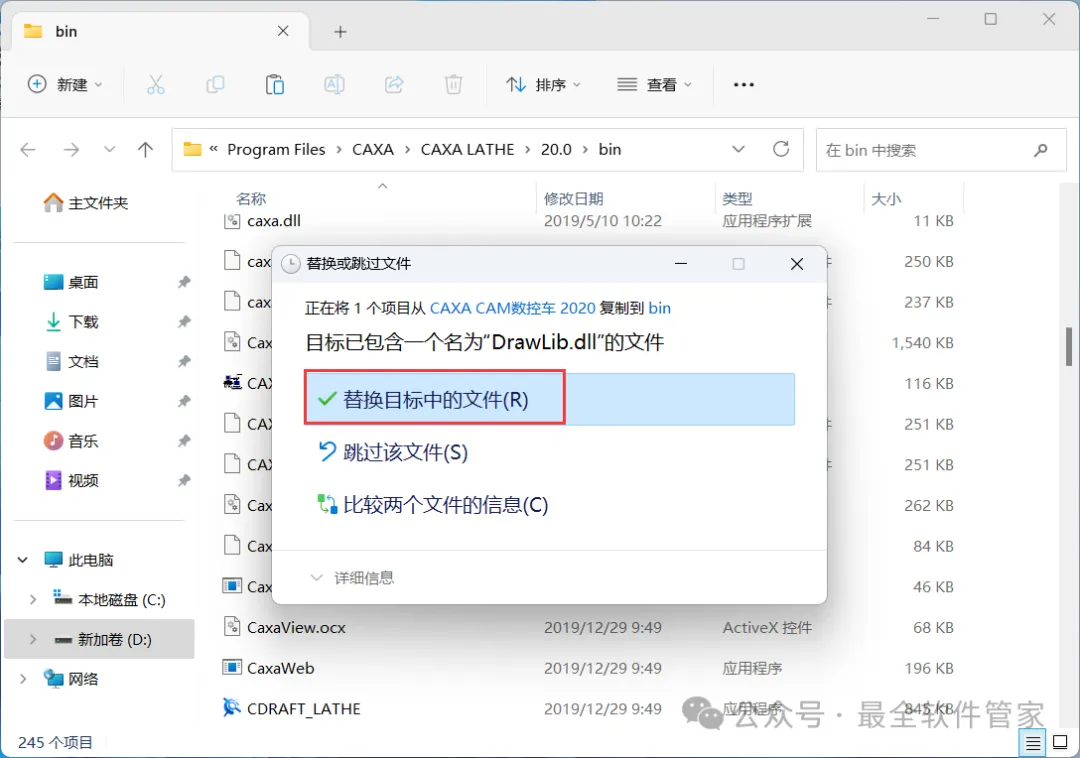1080x758 pixels.
Task: Click CAXA CAM数控车 2020 source link
Action: pyautogui.click(x=512, y=308)
